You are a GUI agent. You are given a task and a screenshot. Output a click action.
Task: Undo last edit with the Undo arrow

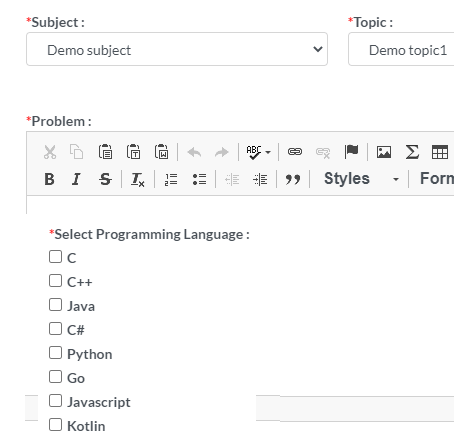pos(194,152)
